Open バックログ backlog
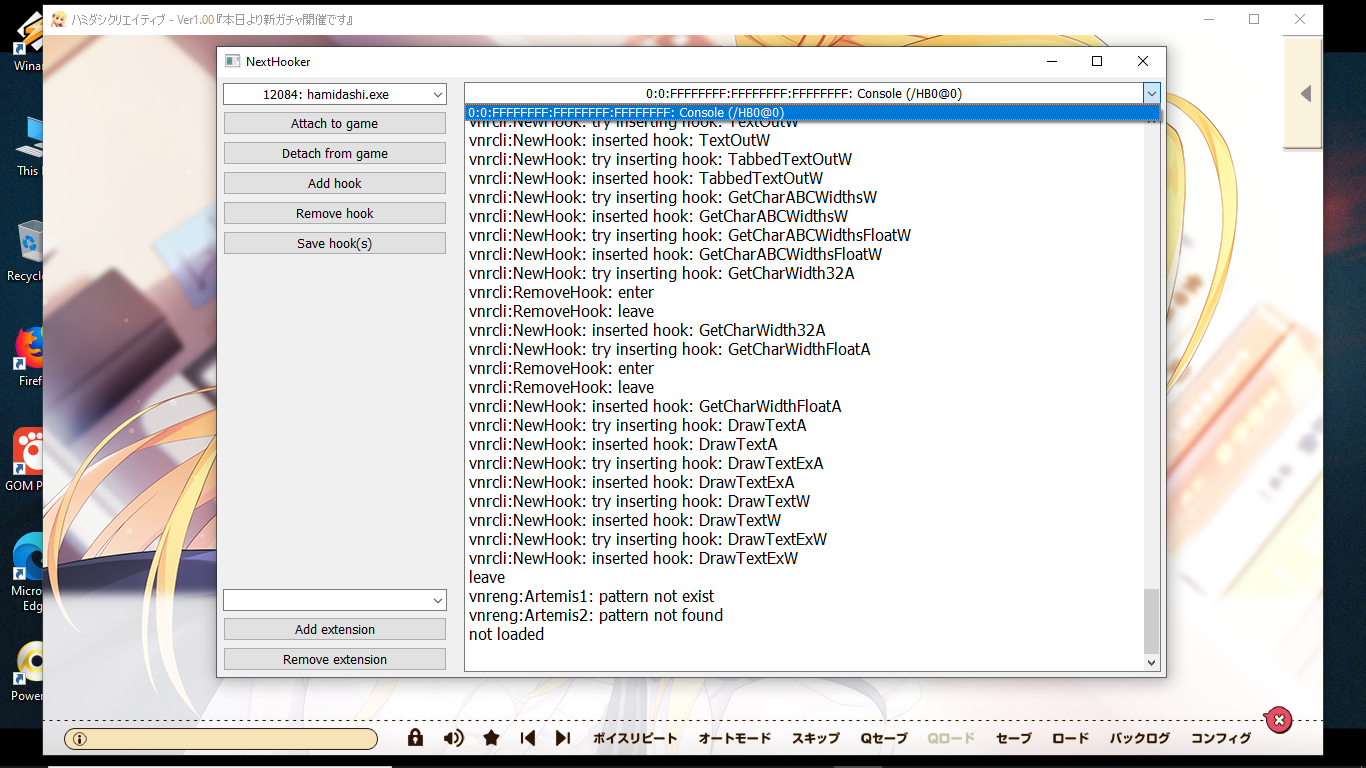 click(x=1140, y=739)
